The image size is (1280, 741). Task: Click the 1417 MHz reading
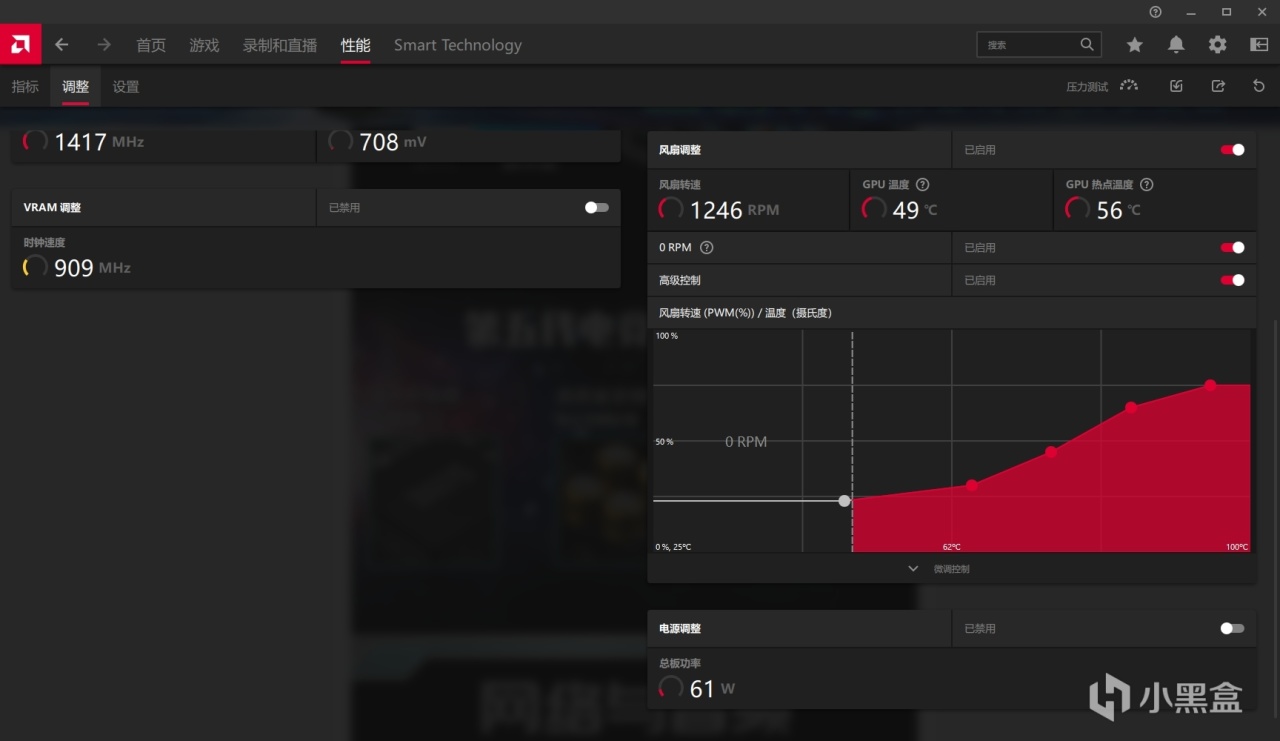tap(99, 142)
